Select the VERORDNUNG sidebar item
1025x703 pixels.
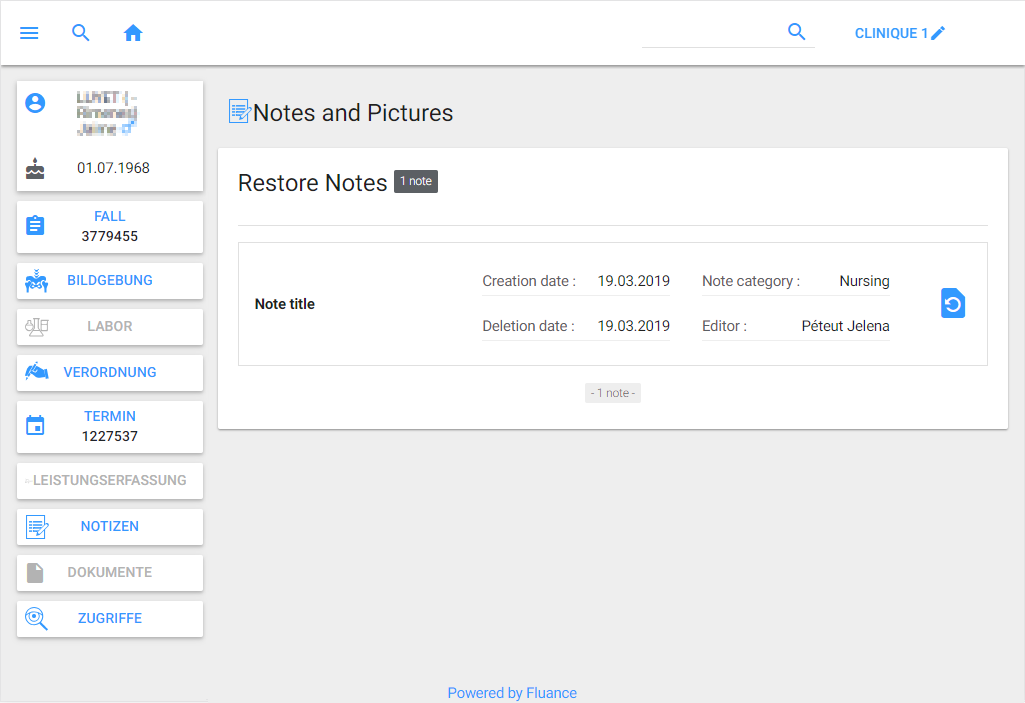[x=110, y=373]
